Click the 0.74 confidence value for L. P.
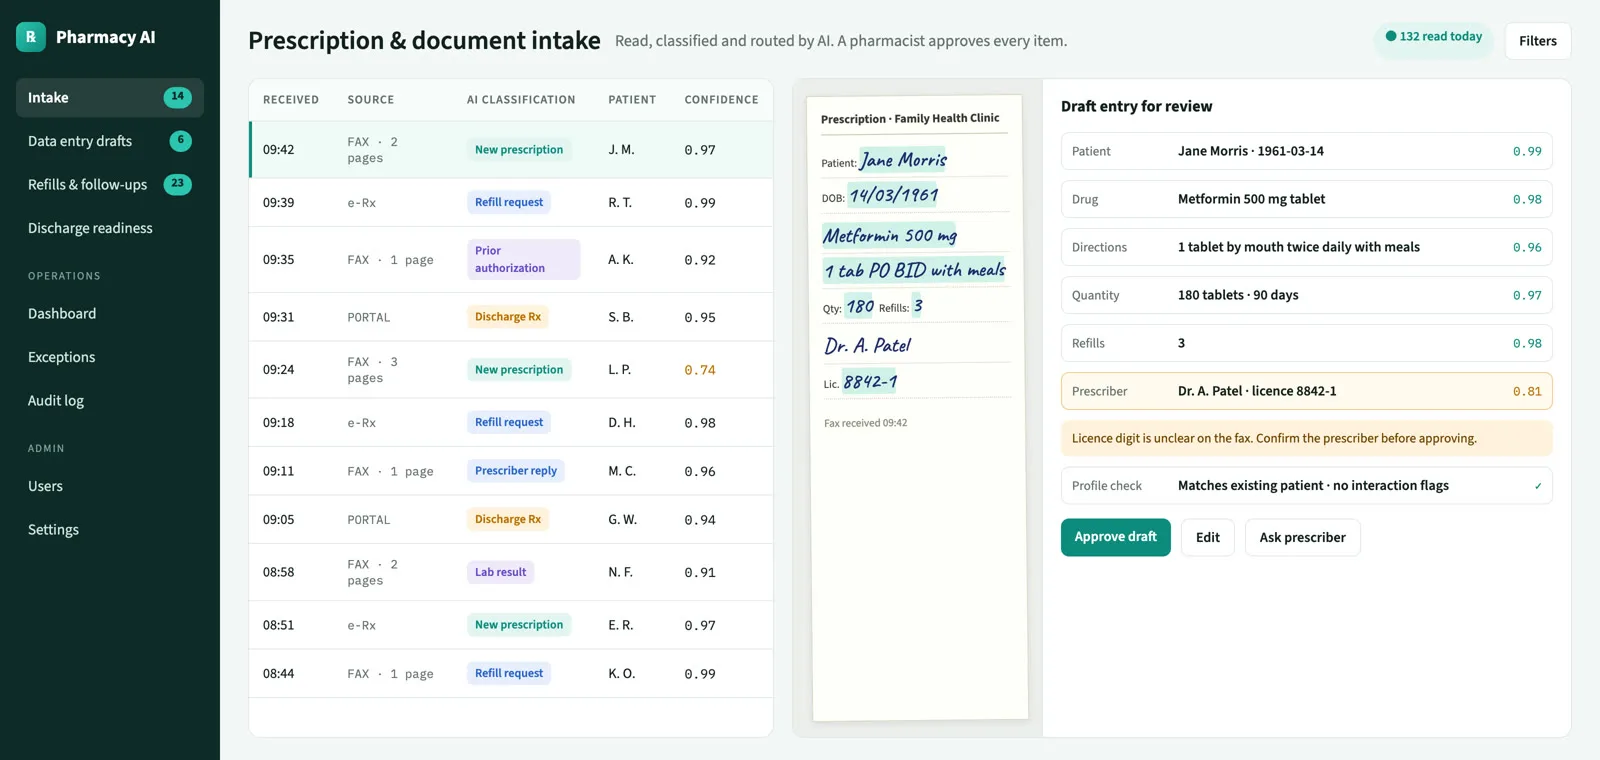The height and width of the screenshot is (760, 1600). pos(700,370)
